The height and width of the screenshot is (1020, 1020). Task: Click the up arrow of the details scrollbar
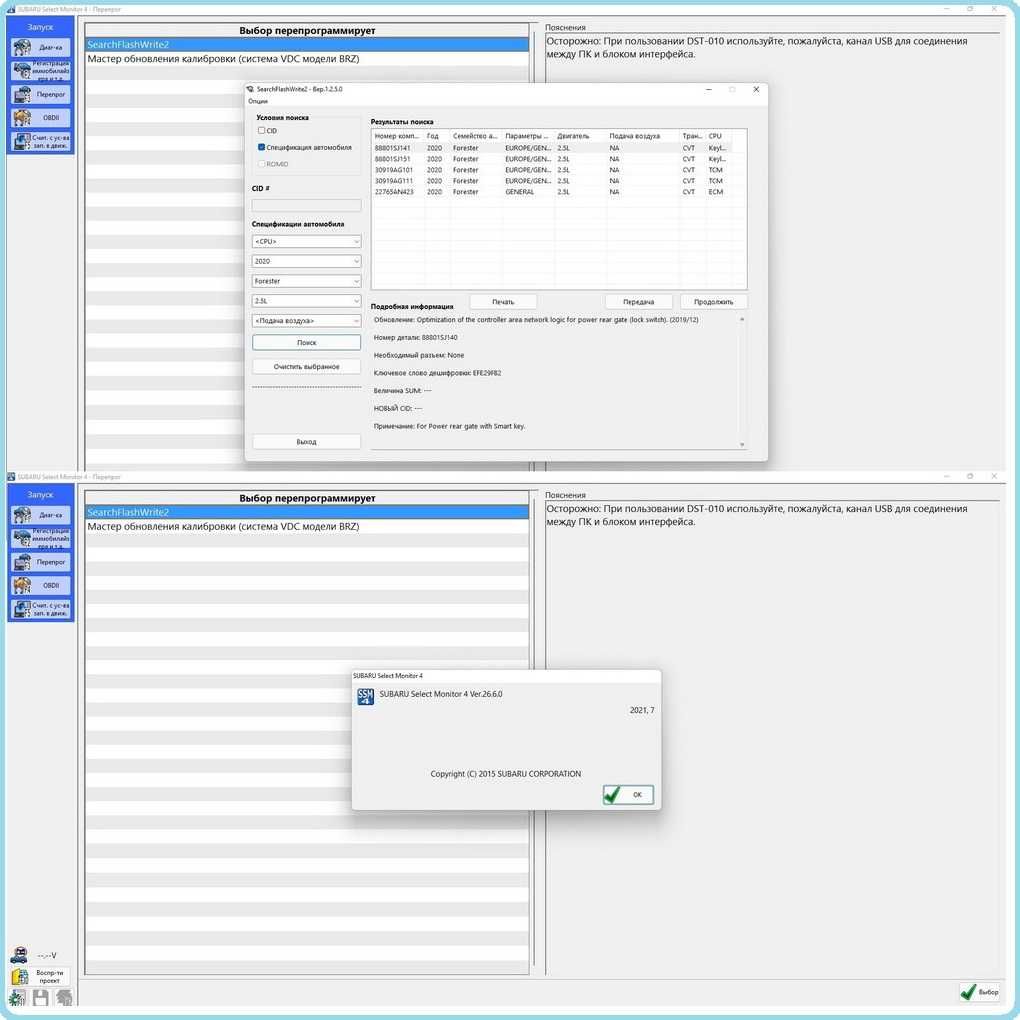click(x=742, y=319)
